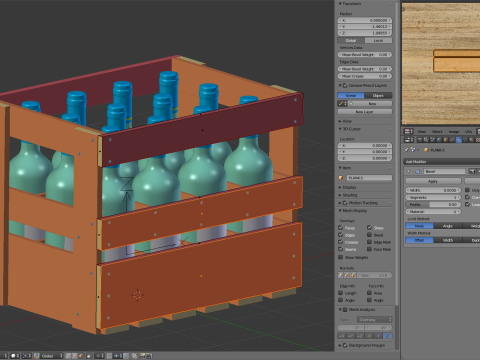480x360 pixels.
Task: Open the Render properties tab
Action: coord(420,140)
